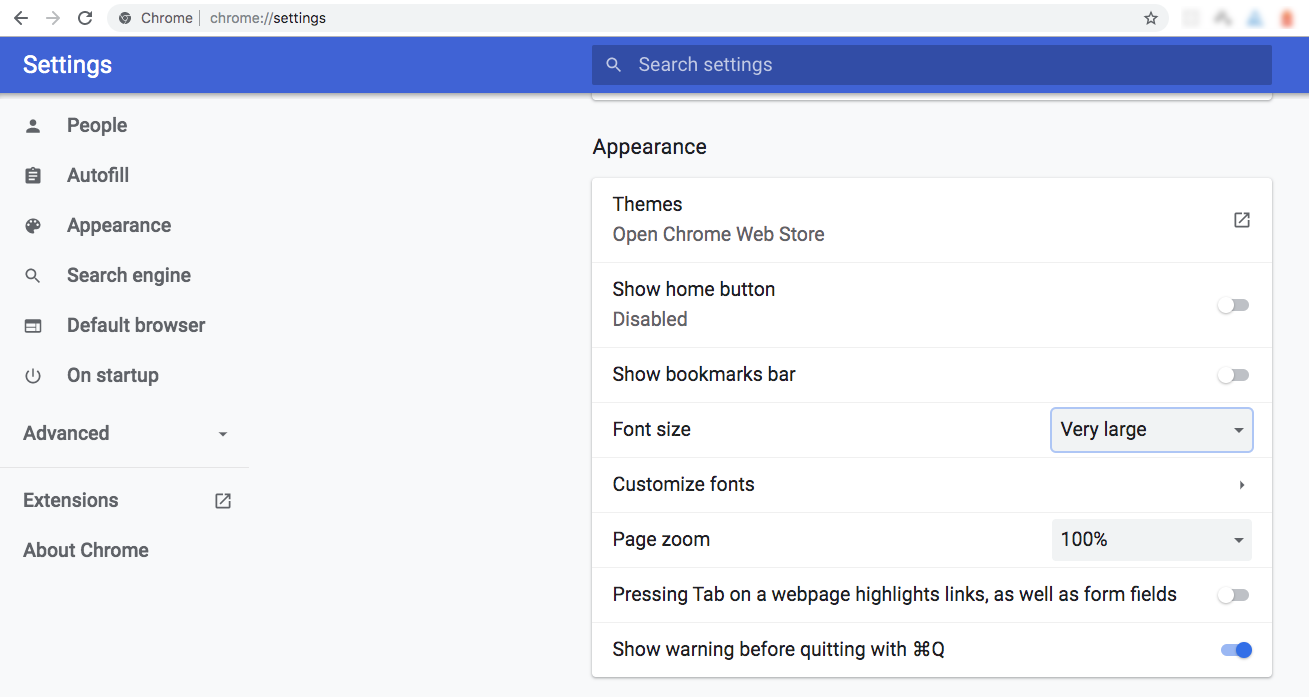Click the Disabled text under Show home button
The height and width of the screenshot is (697, 1309).
[x=650, y=320]
